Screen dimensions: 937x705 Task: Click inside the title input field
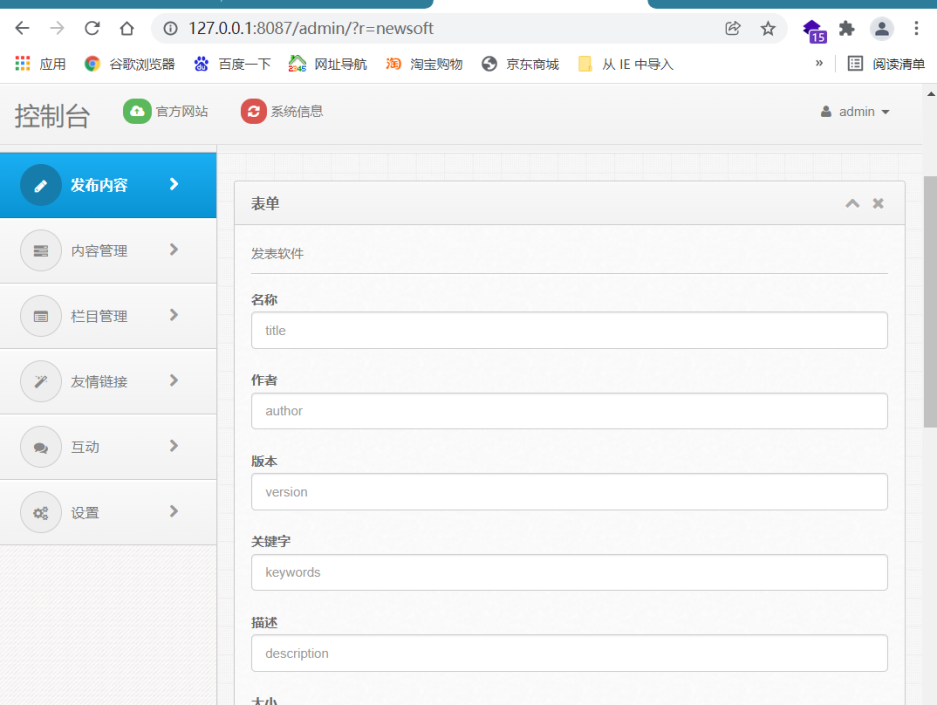tap(568, 330)
